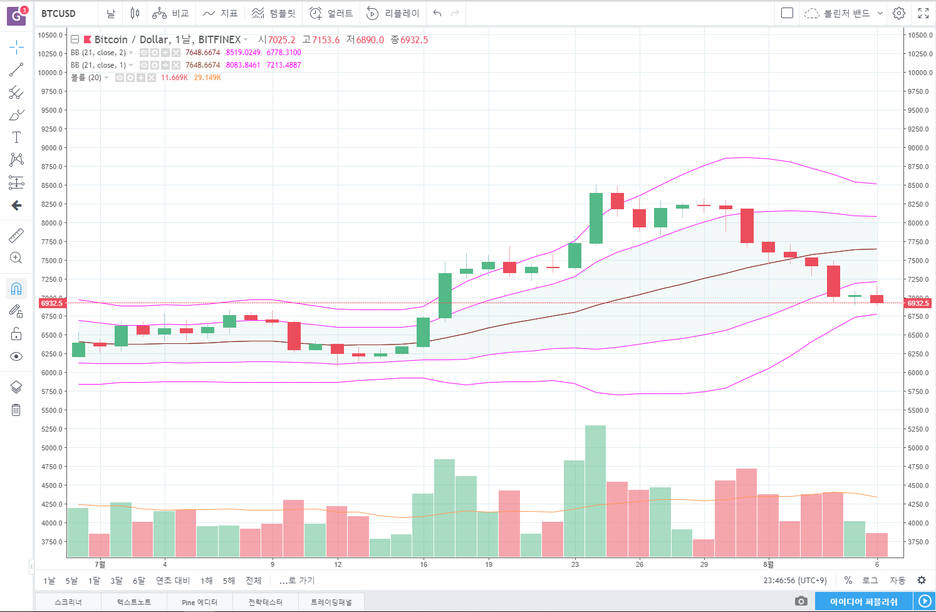
Task: Open the 전략테스터 tab
Action: (x=265, y=602)
